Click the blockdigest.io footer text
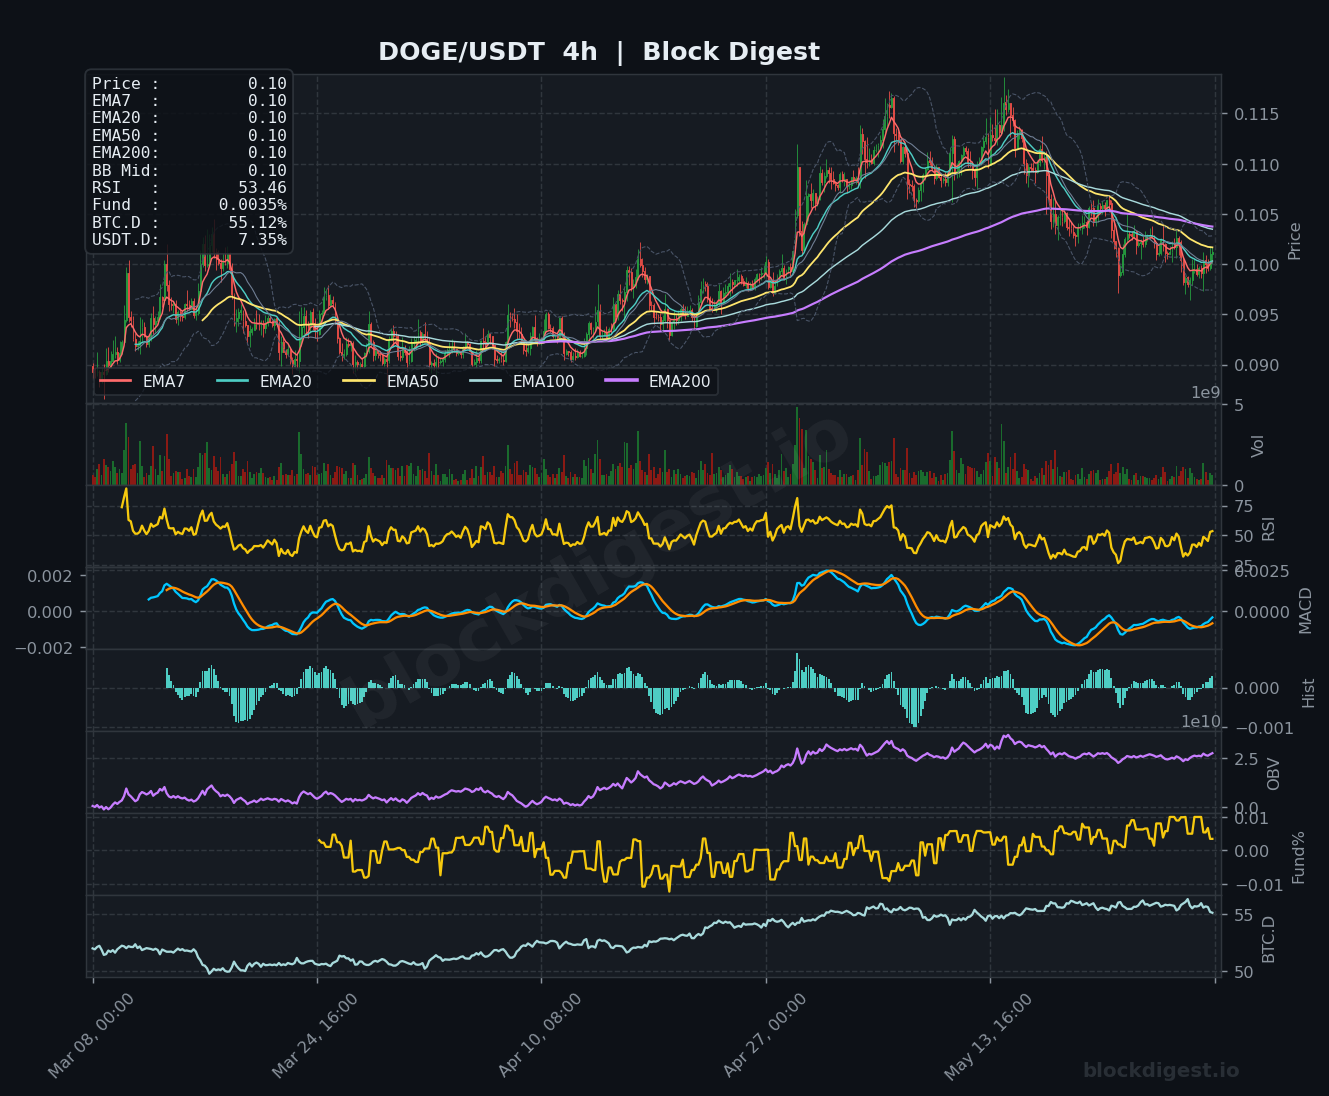Image resolution: width=1329 pixels, height=1096 pixels. coord(1161,1071)
